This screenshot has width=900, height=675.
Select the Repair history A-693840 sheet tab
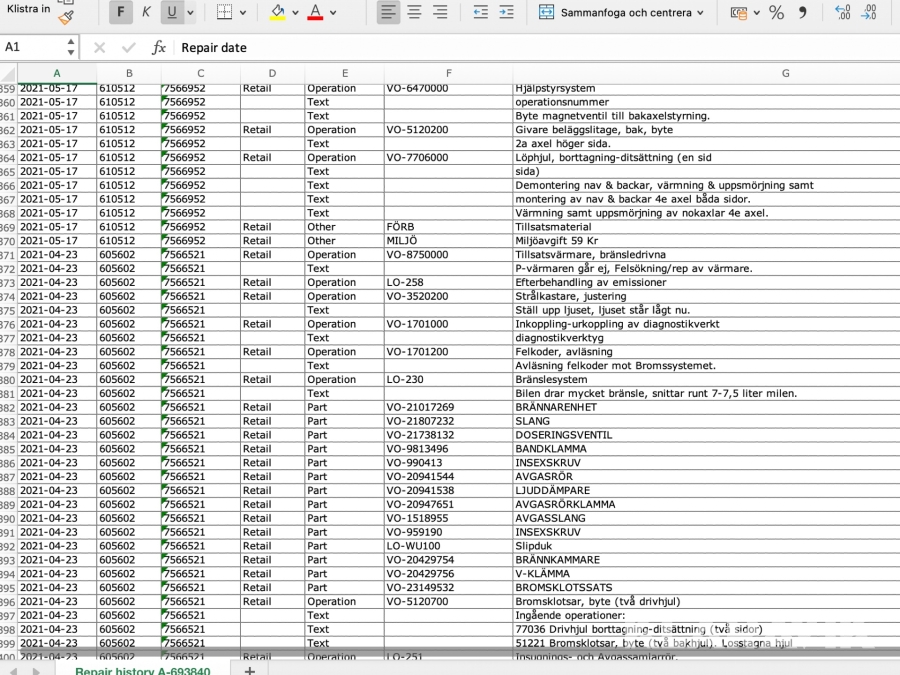pyautogui.click(x=142, y=671)
